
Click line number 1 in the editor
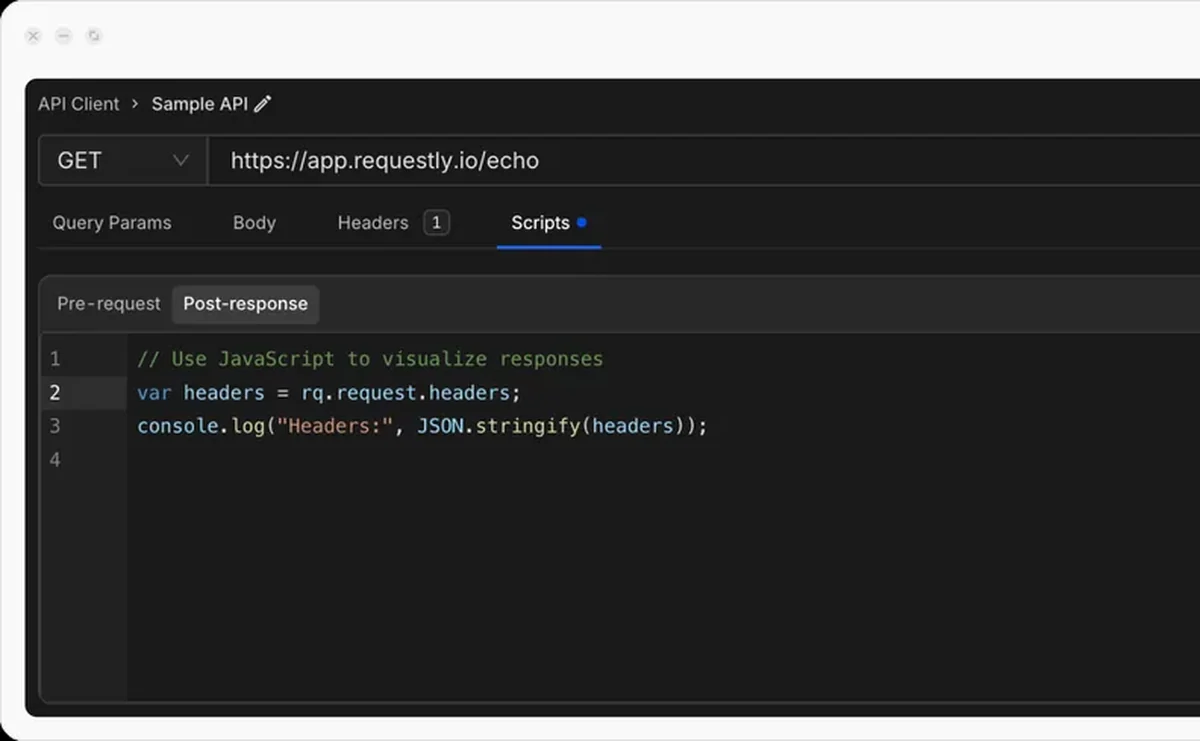click(x=55, y=358)
